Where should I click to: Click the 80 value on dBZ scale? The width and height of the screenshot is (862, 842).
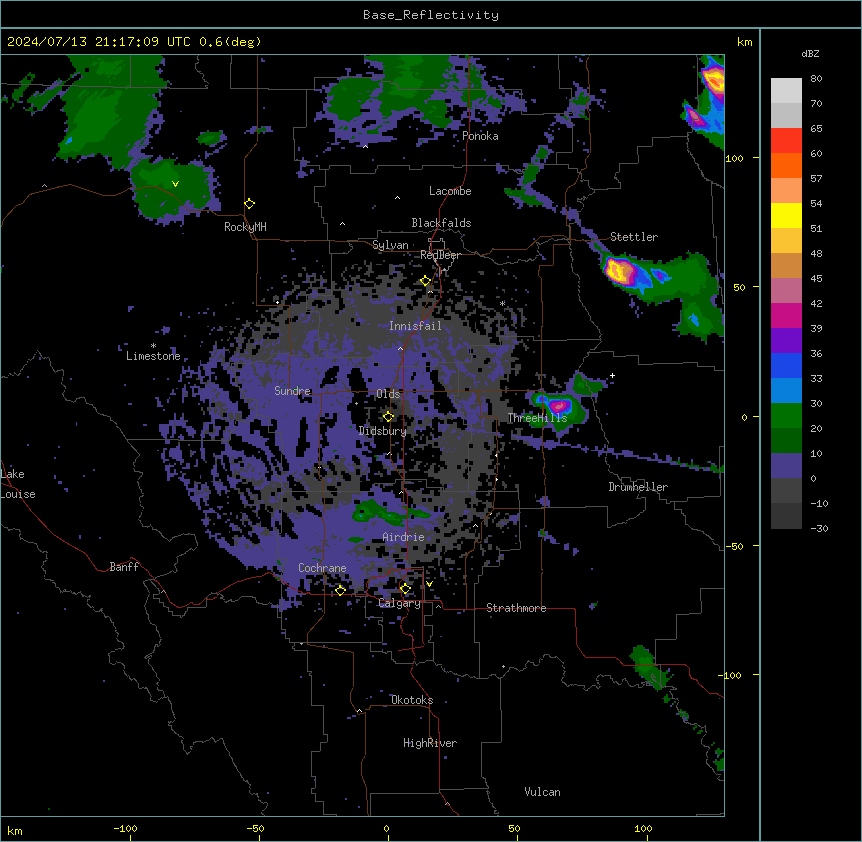(x=816, y=79)
